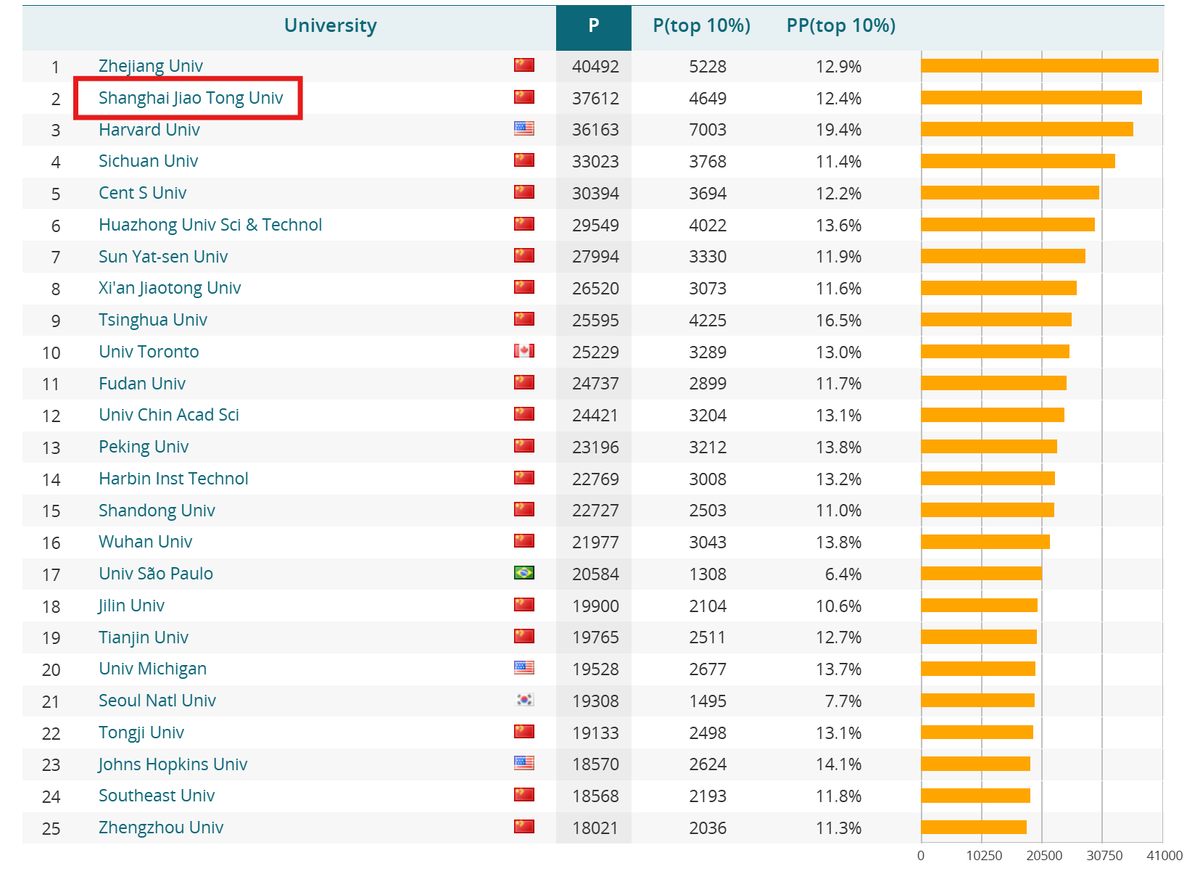Click the China flag beside Wuhan Univ
1200x879 pixels.
click(x=524, y=541)
